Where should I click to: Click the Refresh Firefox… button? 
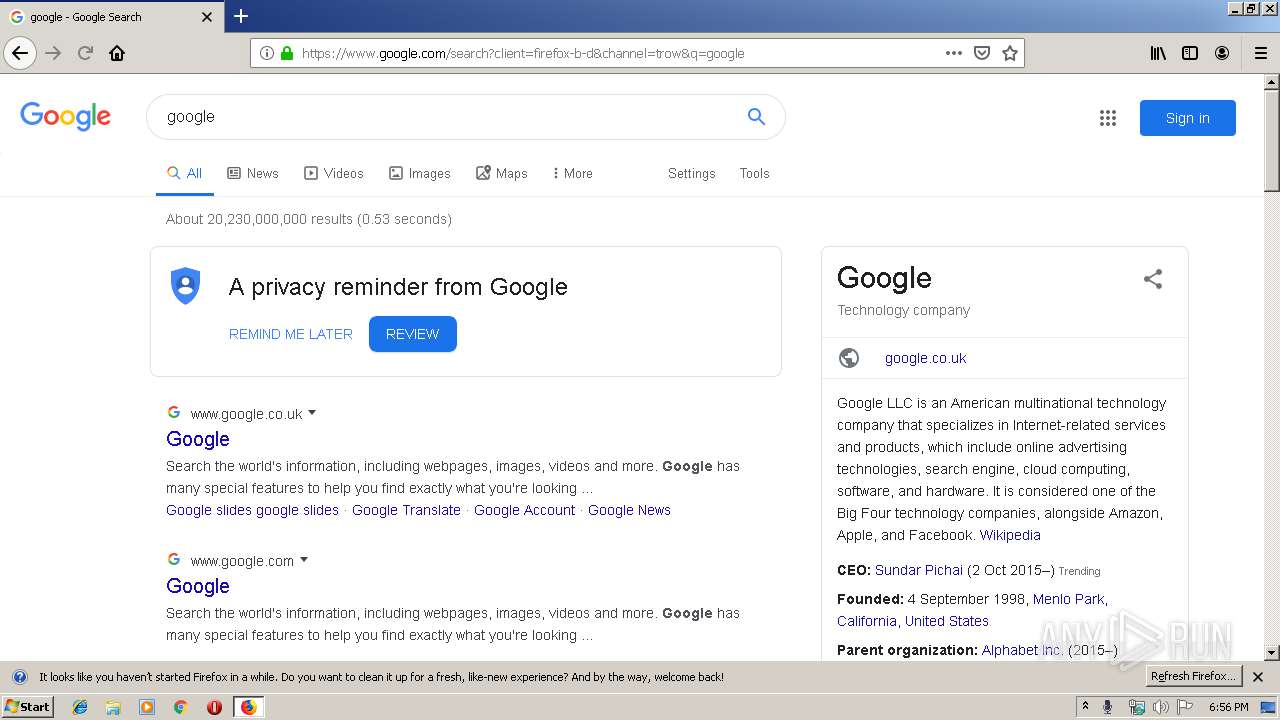click(x=1193, y=677)
